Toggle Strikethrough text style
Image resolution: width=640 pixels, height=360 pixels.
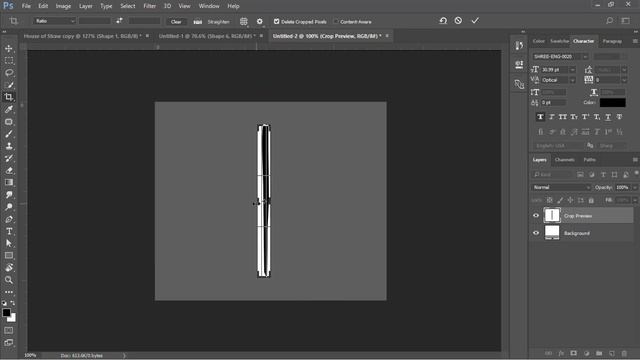[x=620, y=117]
